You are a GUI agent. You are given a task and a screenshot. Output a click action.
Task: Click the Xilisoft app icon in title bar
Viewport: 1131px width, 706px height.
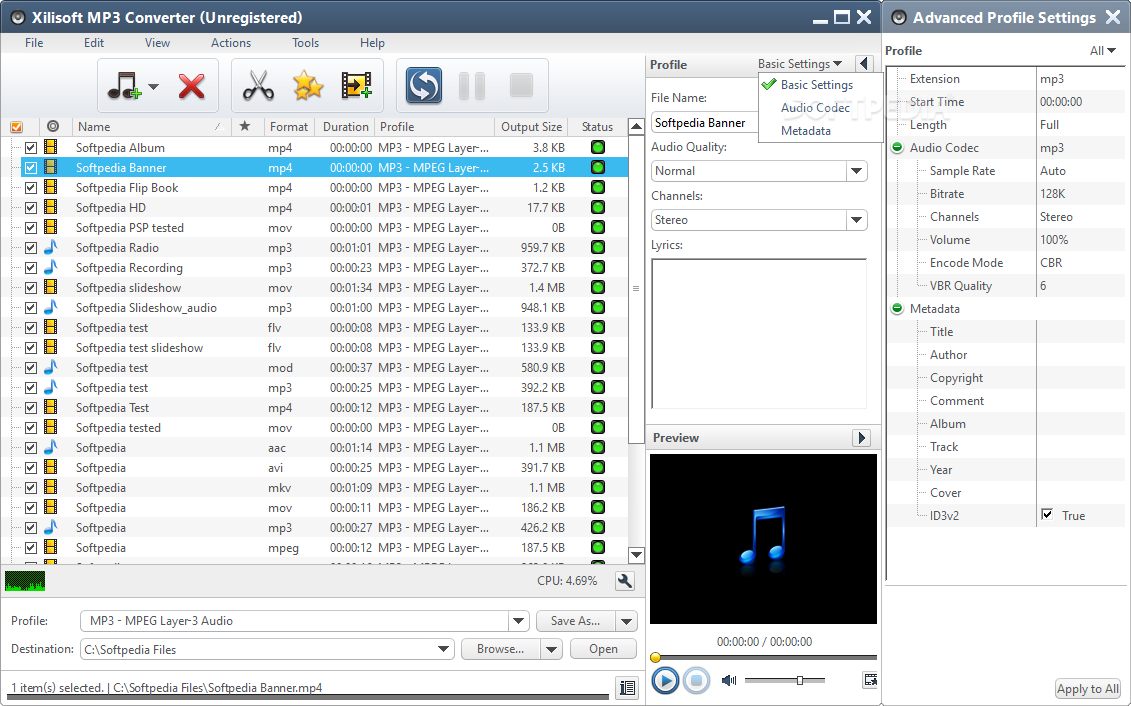point(19,17)
